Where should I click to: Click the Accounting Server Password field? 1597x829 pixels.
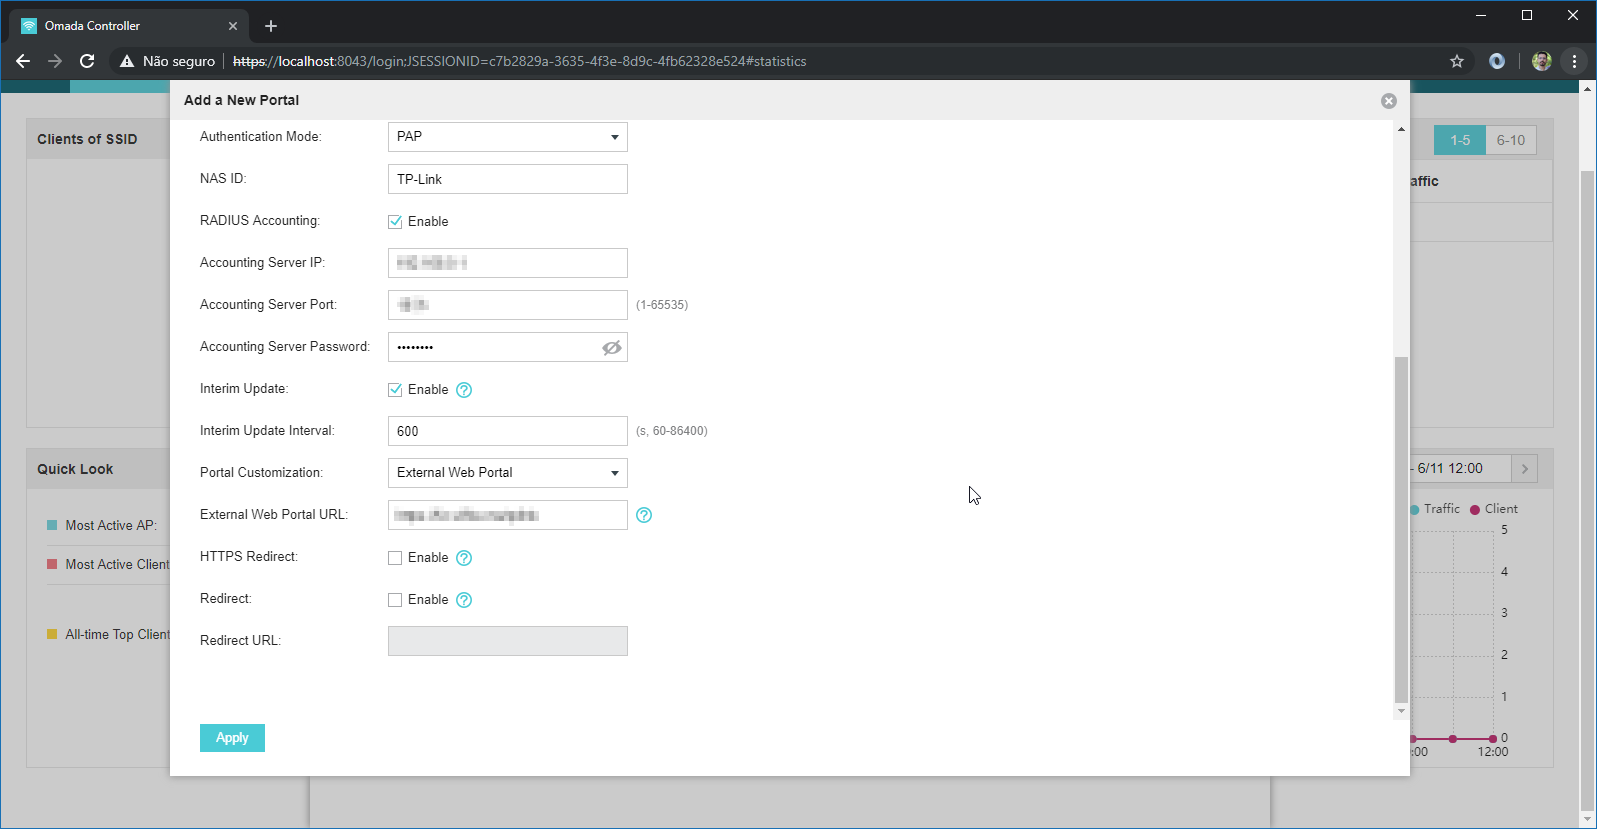click(508, 347)
